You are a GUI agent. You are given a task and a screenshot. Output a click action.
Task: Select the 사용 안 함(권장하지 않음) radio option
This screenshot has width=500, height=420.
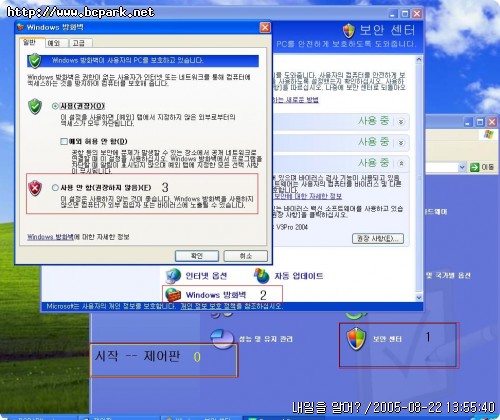55,188
